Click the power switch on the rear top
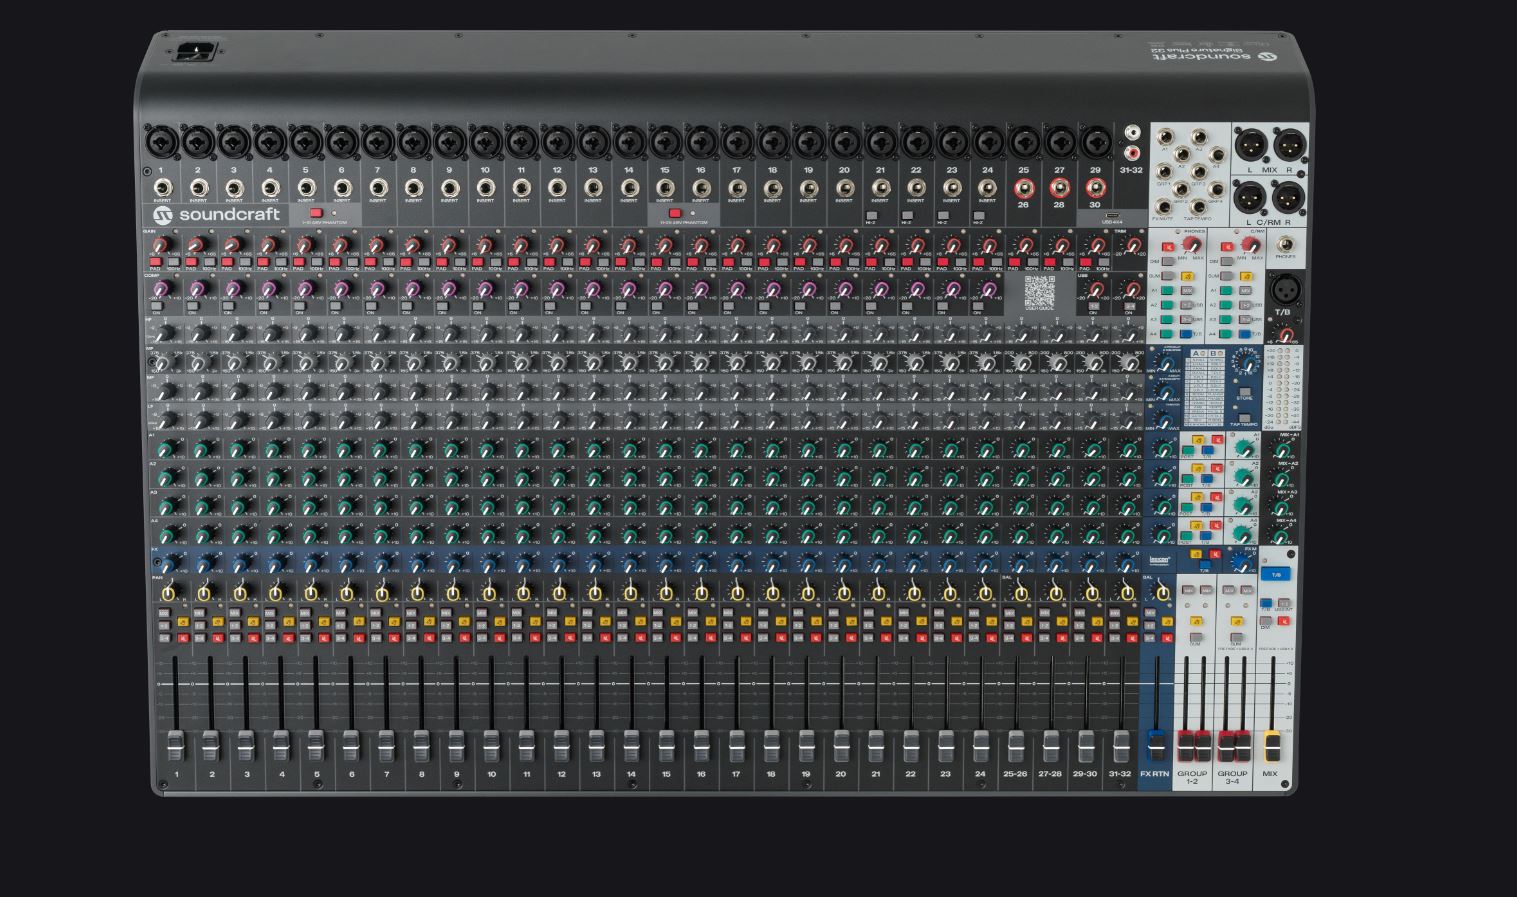The height and width of the screenshot is (897, 1517). pos(196,52)
